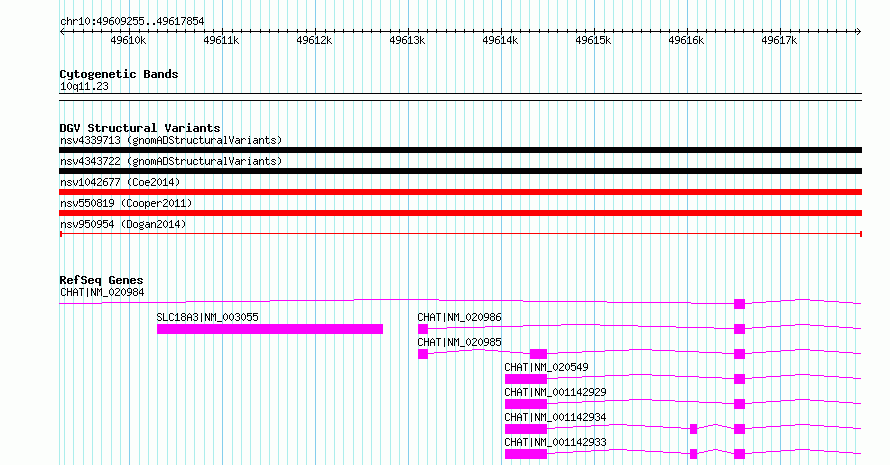Open CHAT|NM_020549 transcript label
The width and height of the screenshot is (890, 465).
pyautogui.click(x=547, y=367)
